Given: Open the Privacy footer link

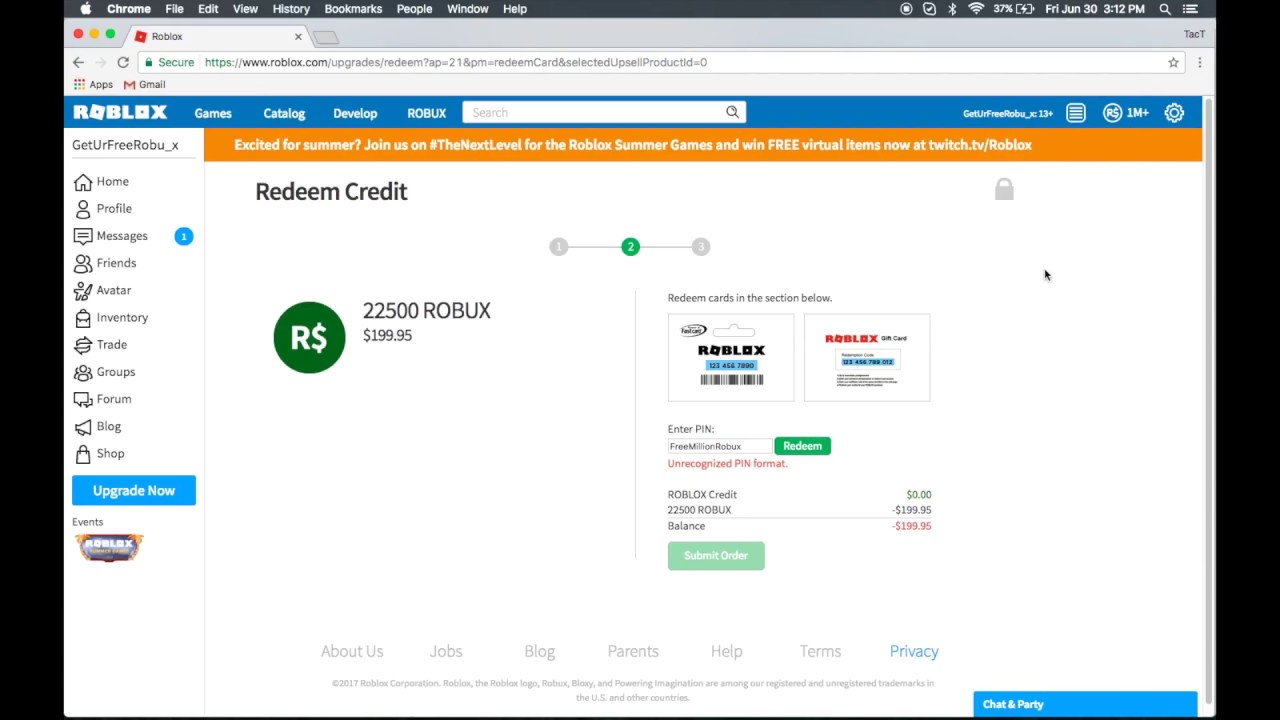Looking at the screenshot, I should pos(914,651).
